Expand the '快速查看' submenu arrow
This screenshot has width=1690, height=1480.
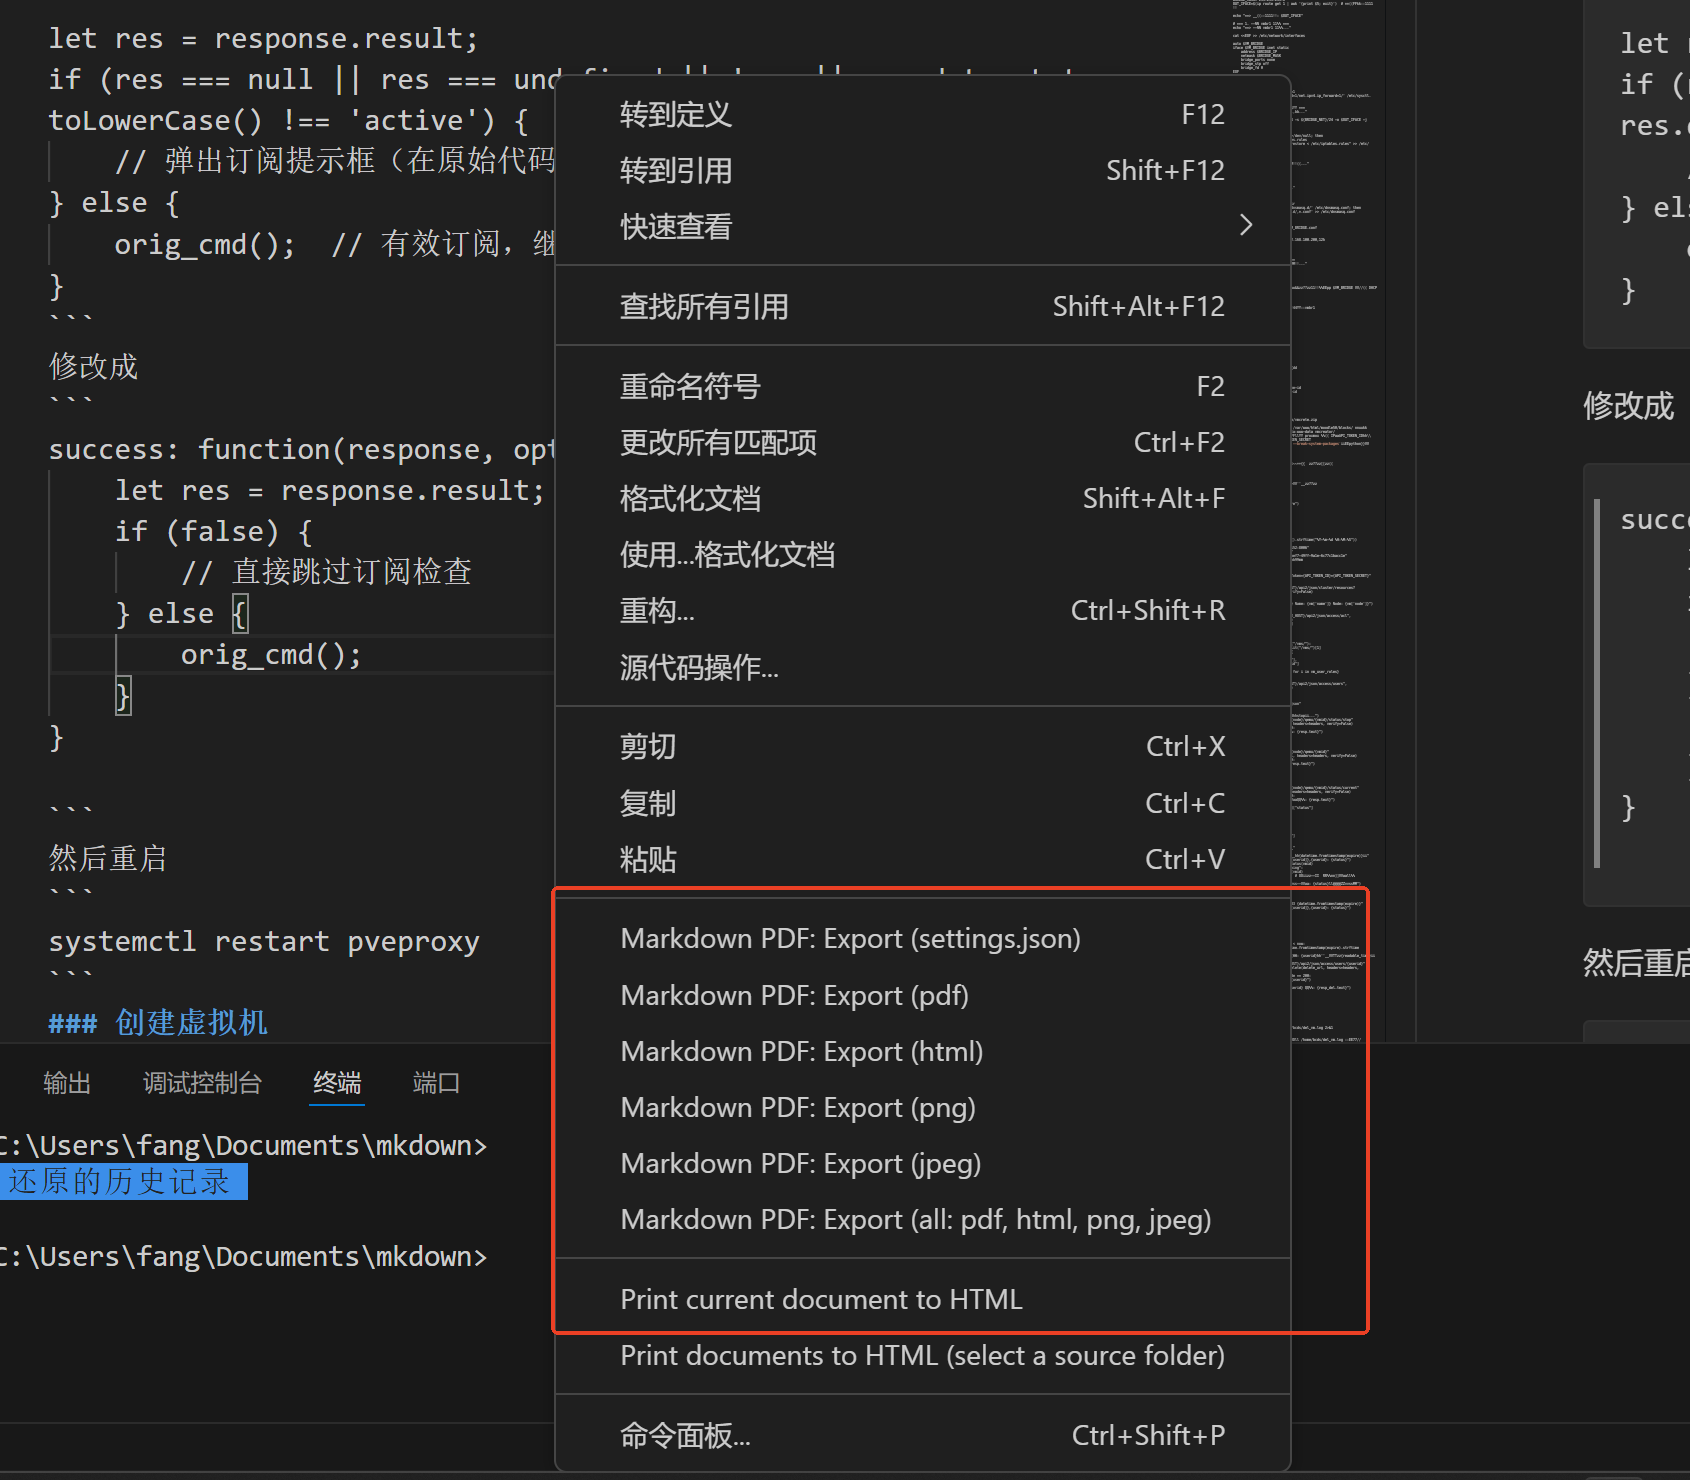click(x=1245, y=225)
